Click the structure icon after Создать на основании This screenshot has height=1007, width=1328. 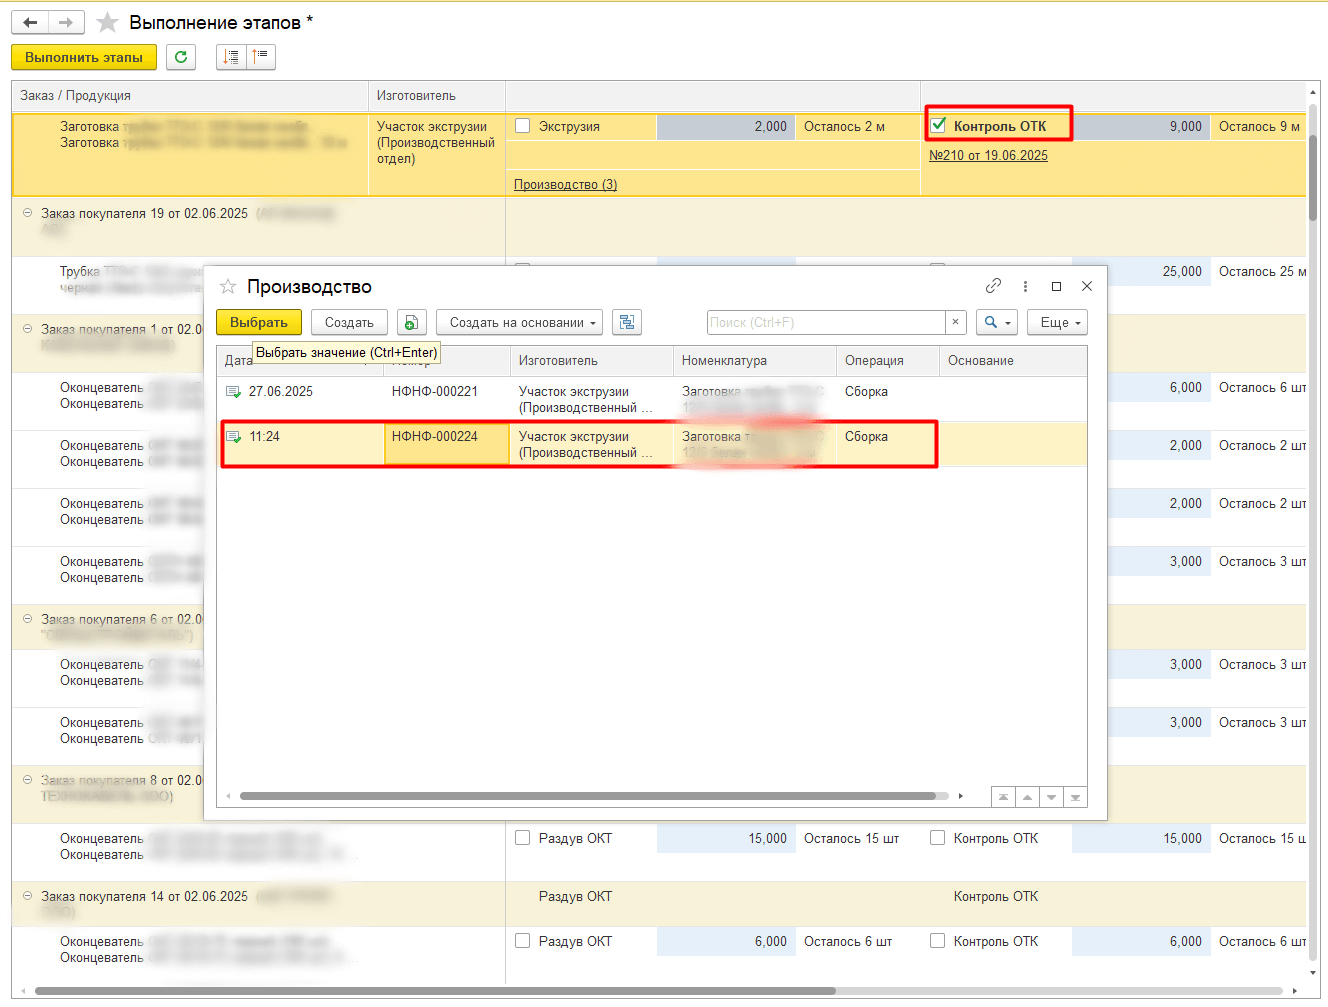pos(627,323)
